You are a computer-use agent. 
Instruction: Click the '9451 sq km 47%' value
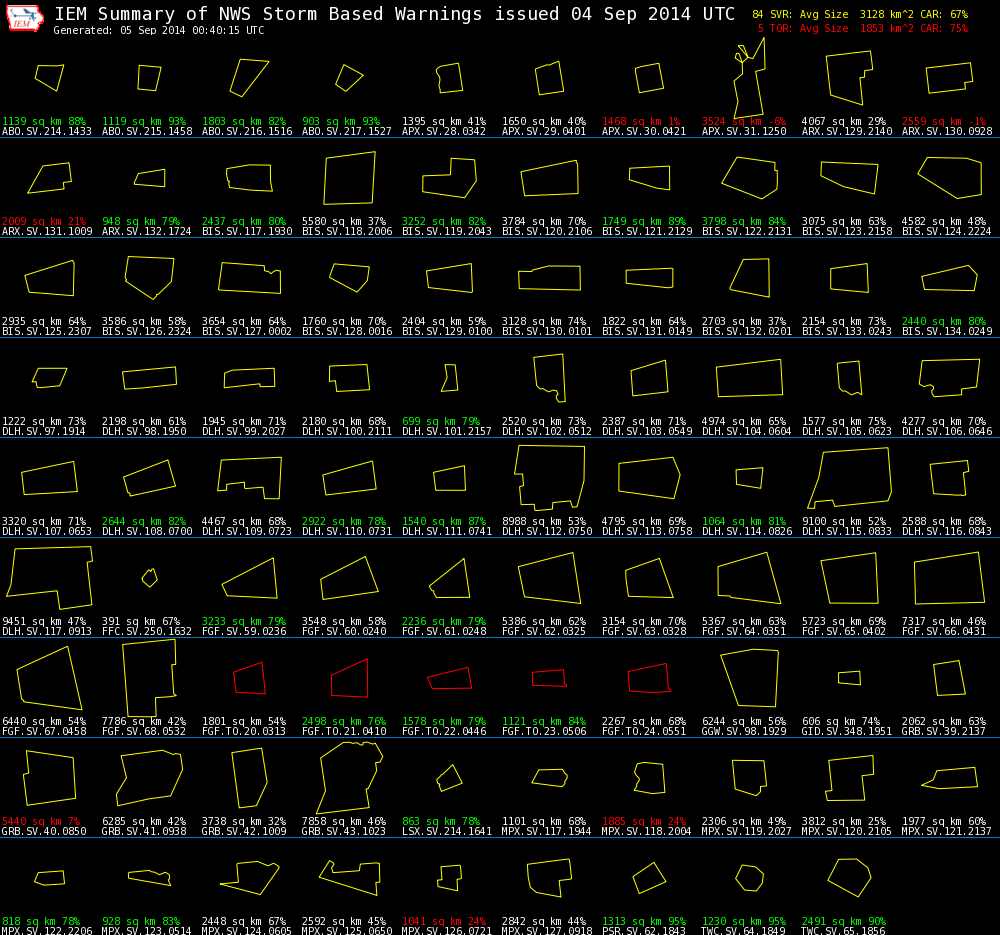44,621
